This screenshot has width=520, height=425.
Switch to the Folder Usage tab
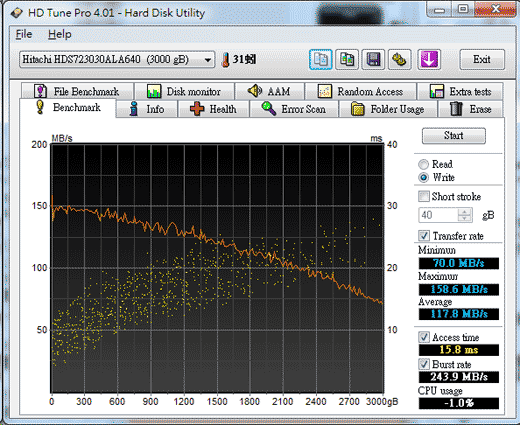point(388,109)
